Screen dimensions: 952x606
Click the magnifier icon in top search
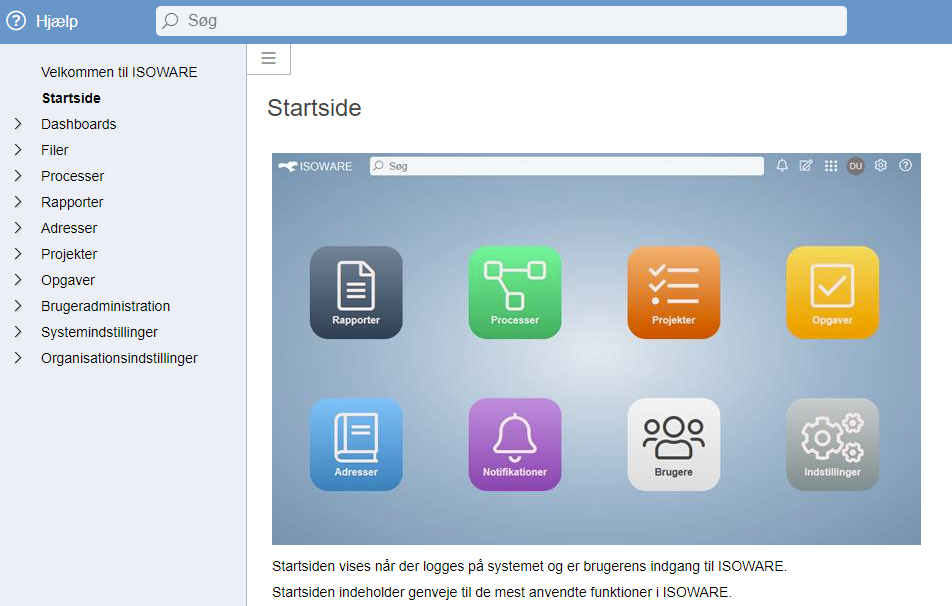point(171,21)
